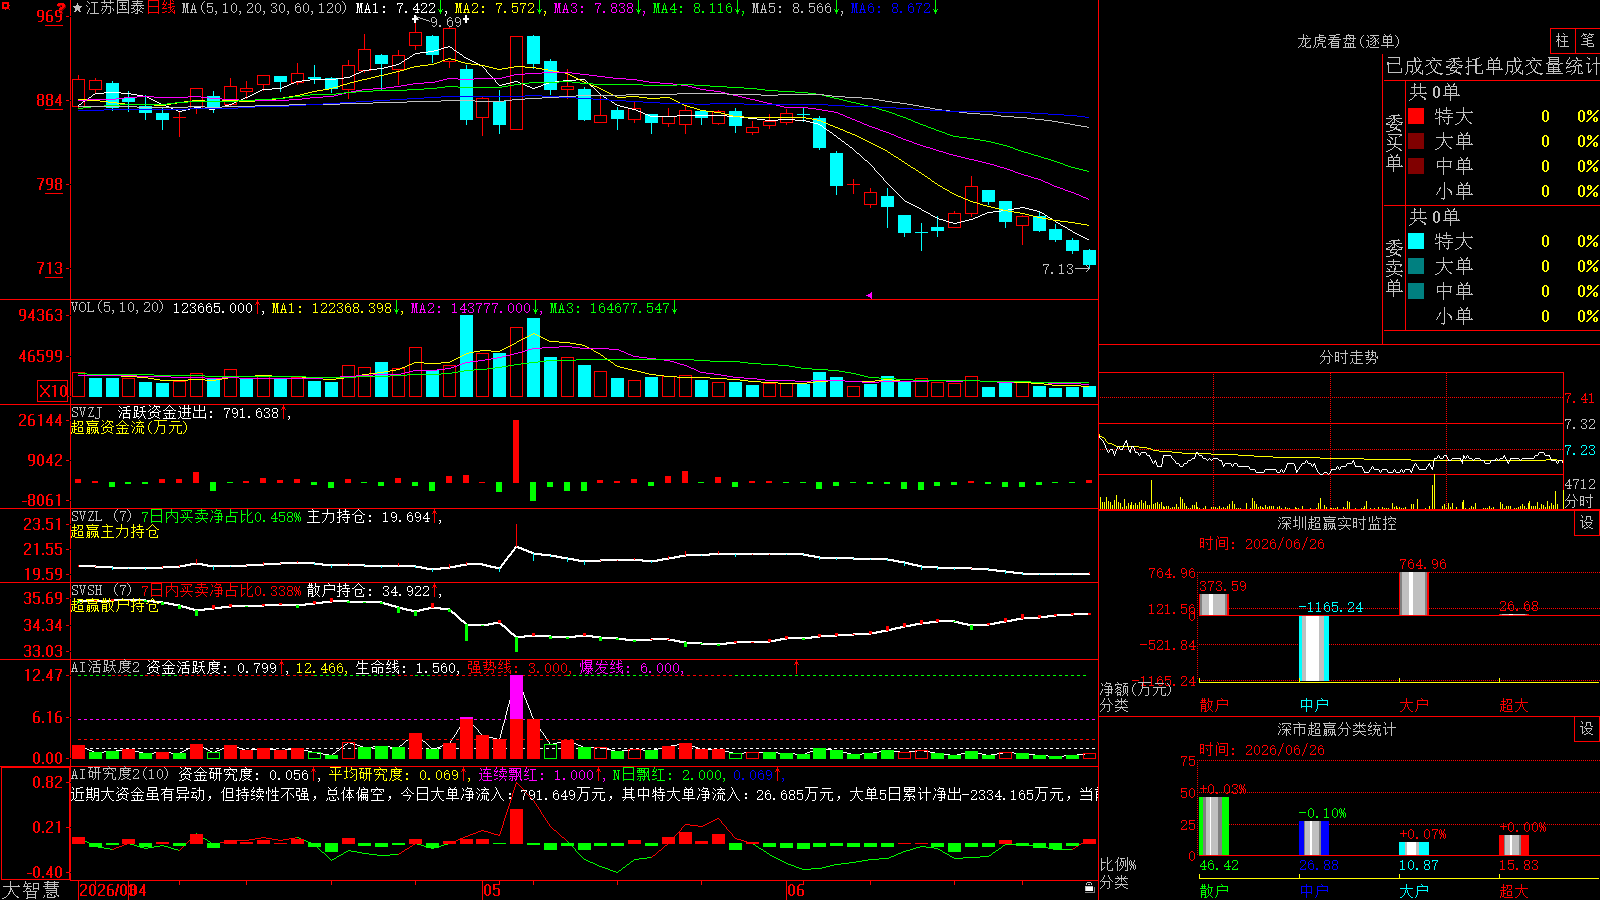Click the 委卖单 section label

[x=1394, y=267]
